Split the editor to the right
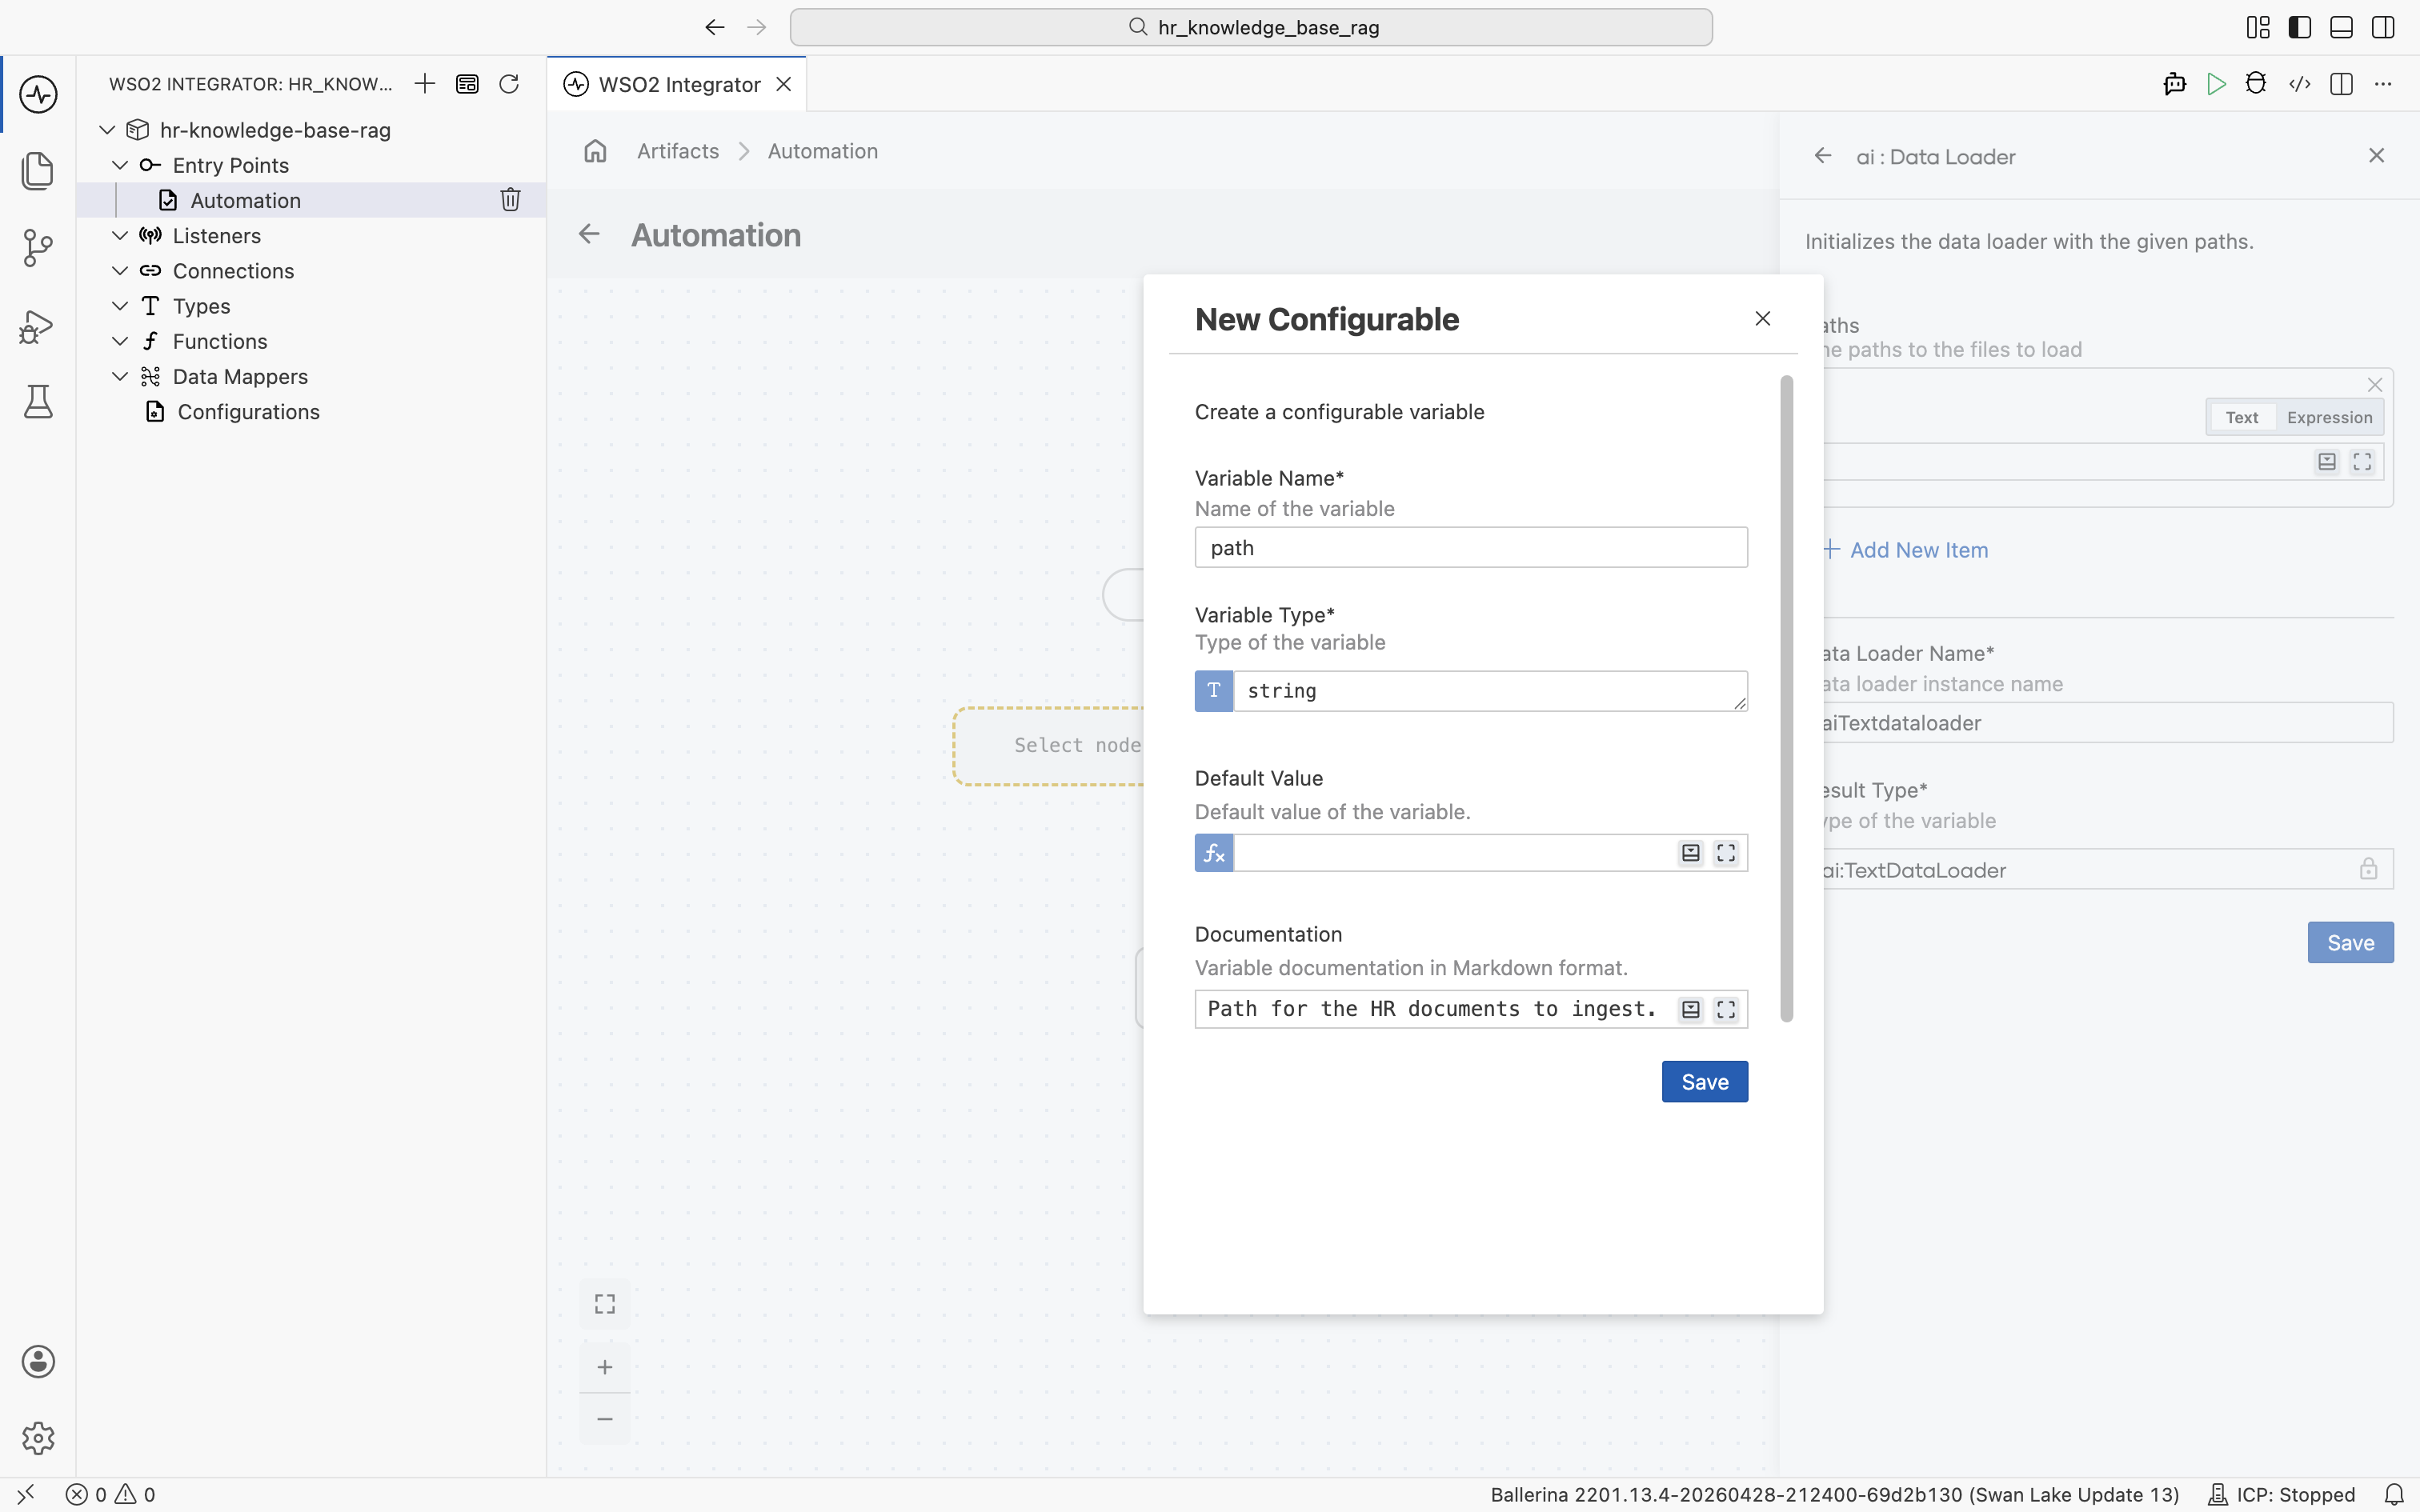The height and width of the screenshot is (1512, 2420). point(2341,84)
